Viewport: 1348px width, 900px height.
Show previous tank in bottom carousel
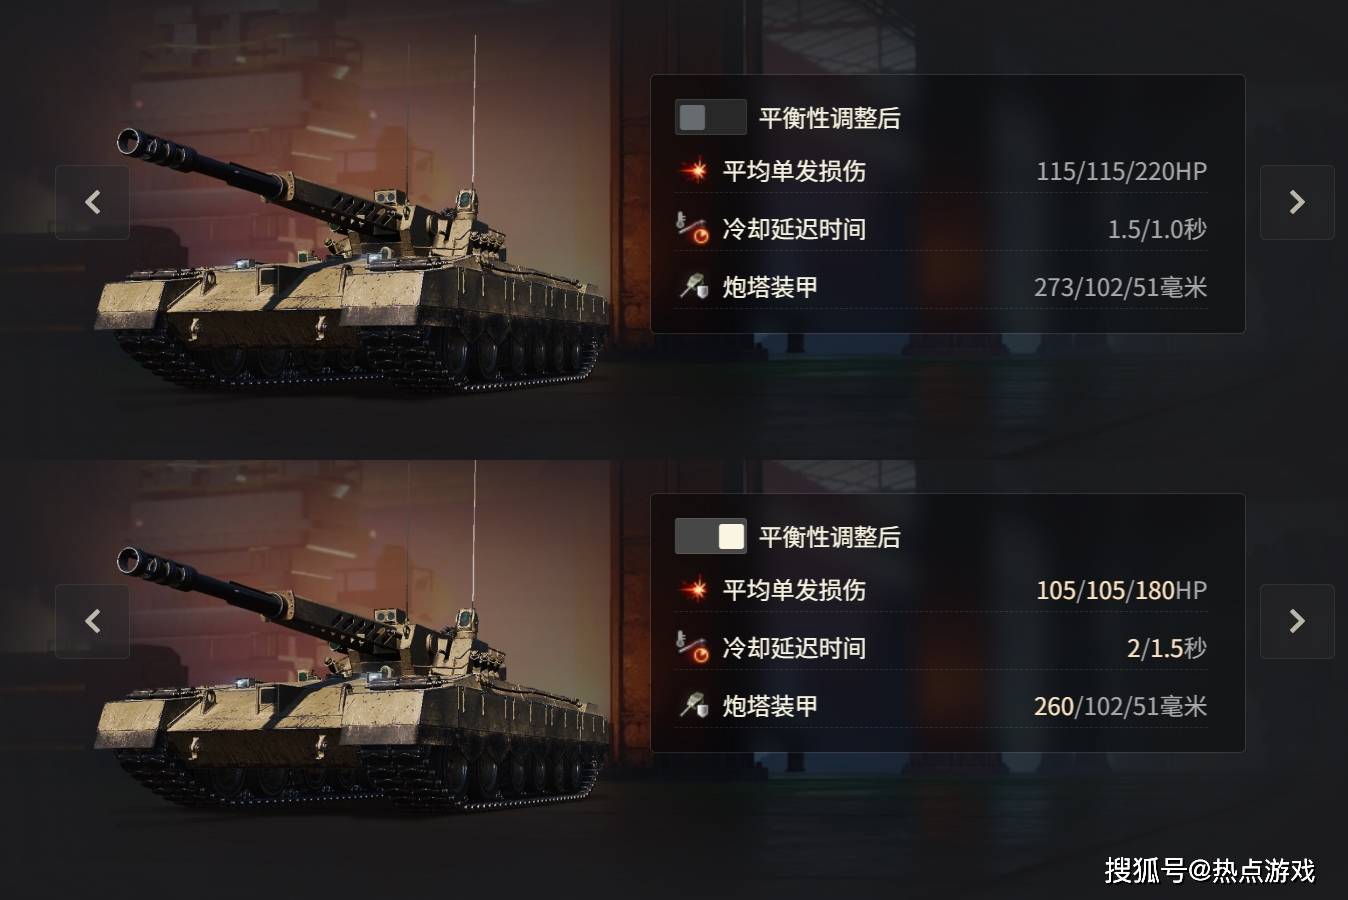92,621
